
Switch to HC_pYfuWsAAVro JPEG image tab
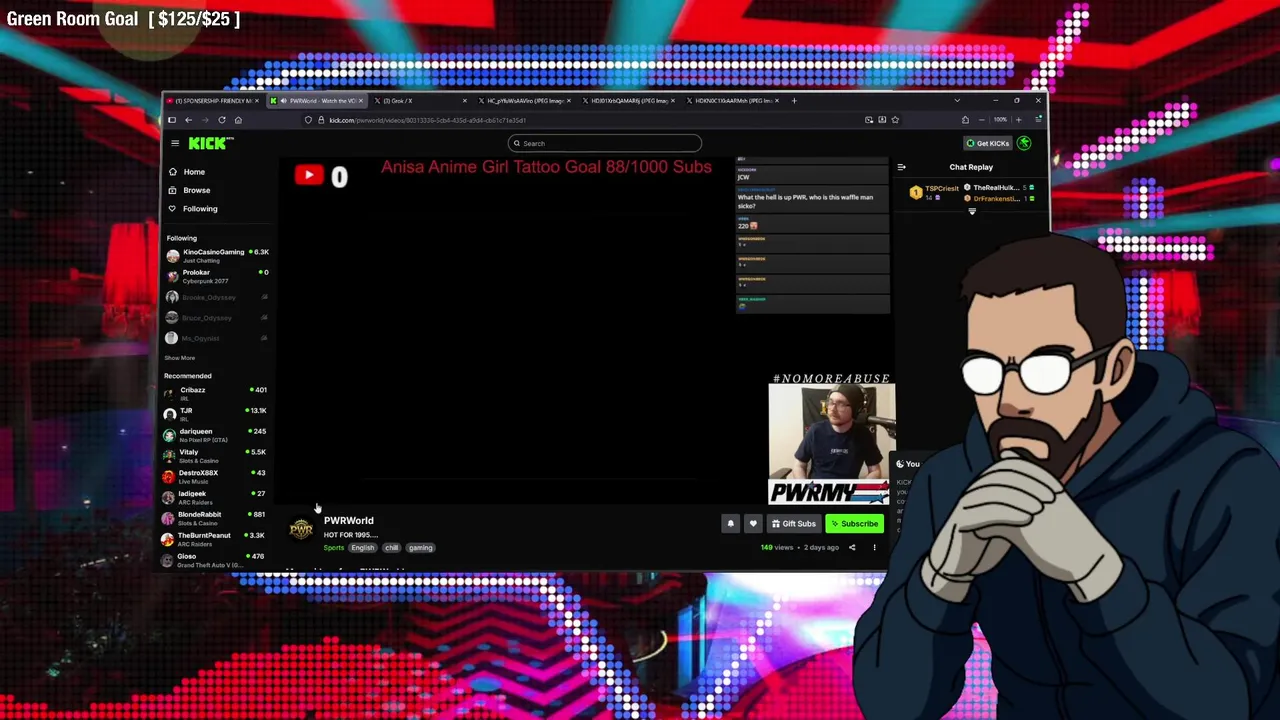tap(524, 100)
